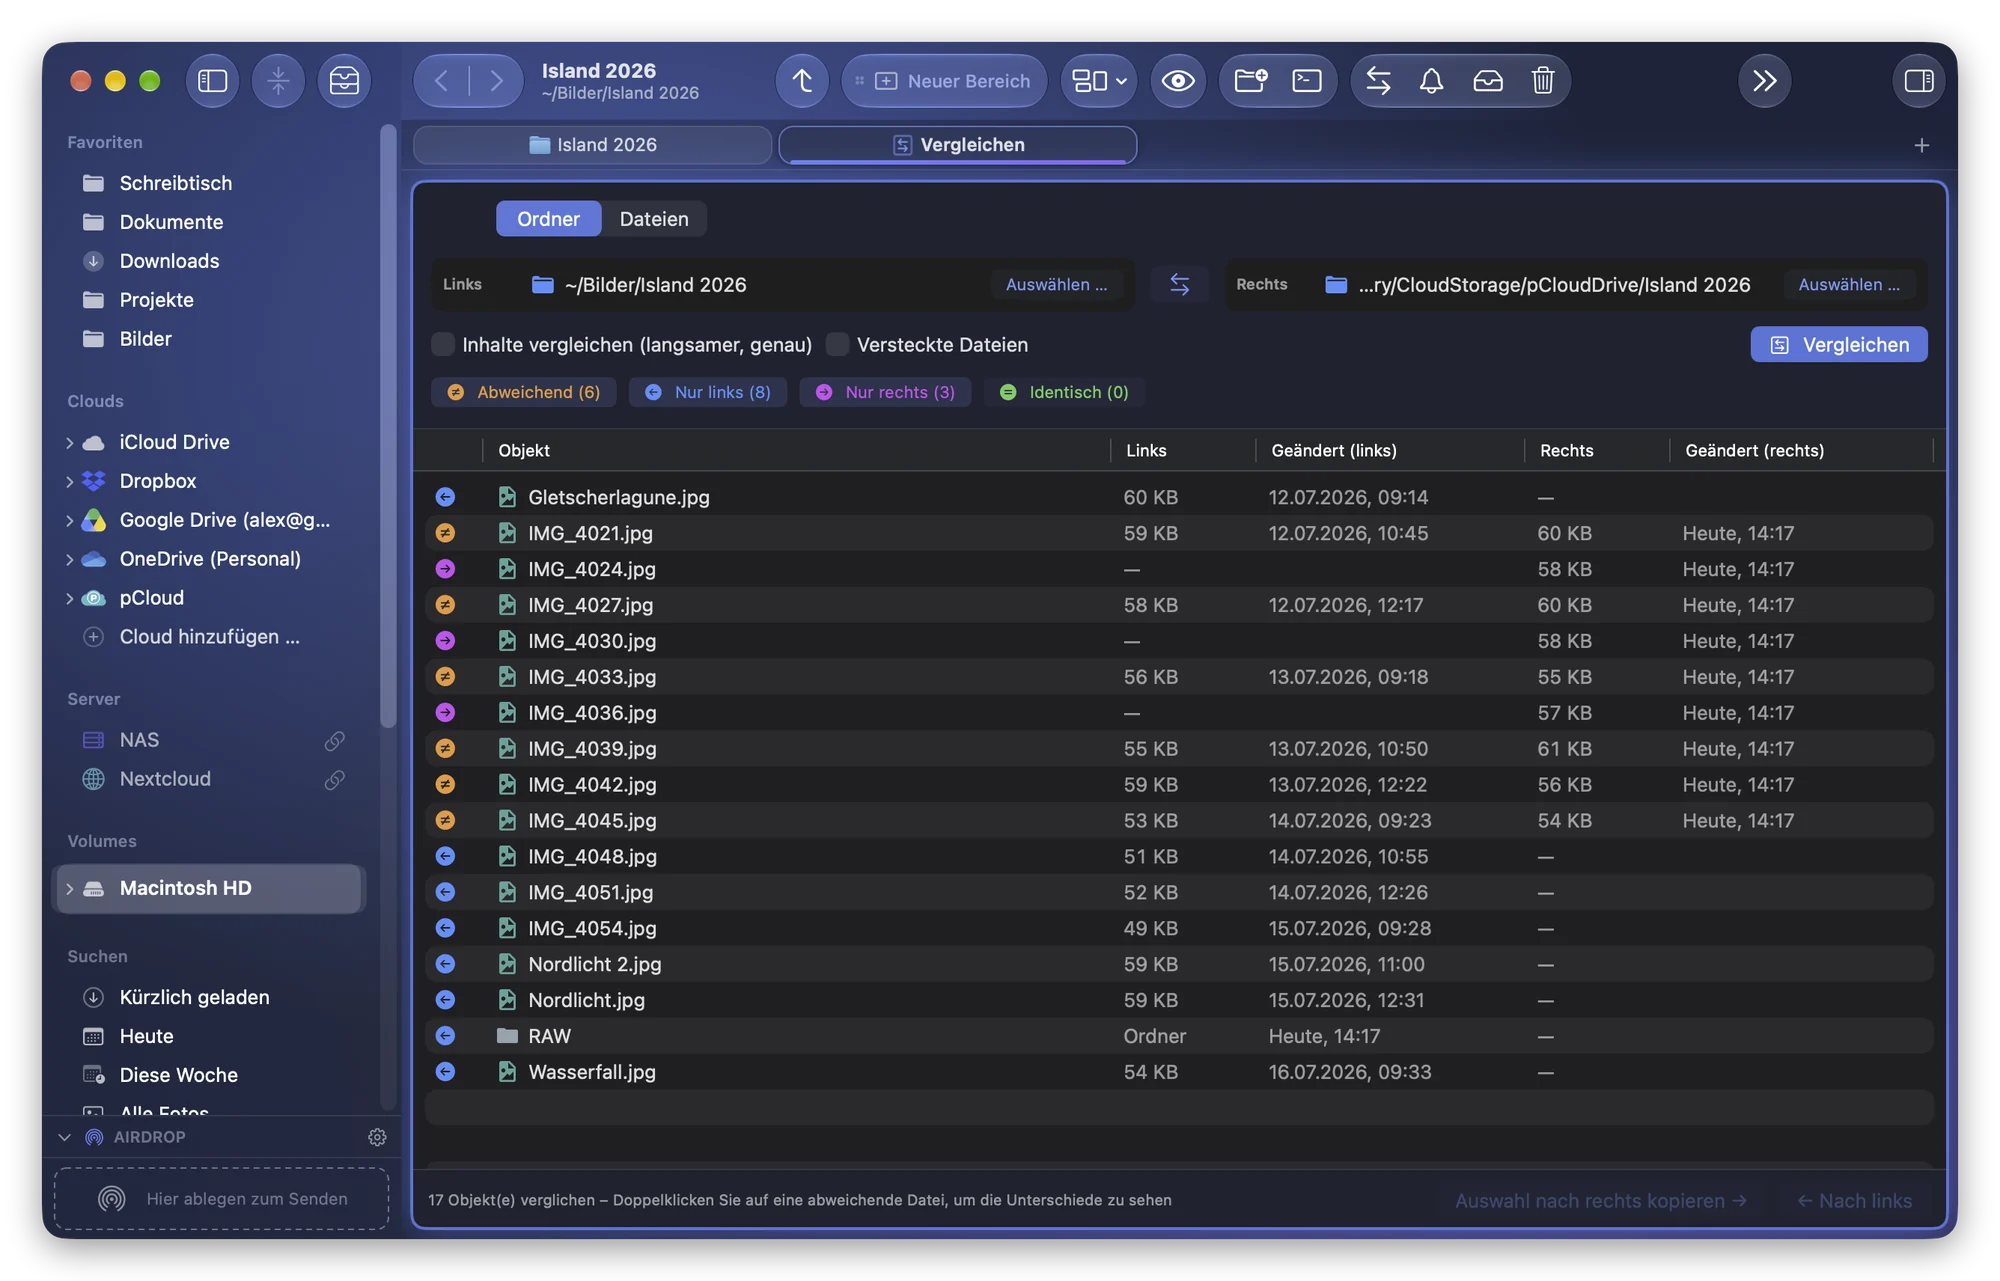The image size is (2000, 1281).
Task: Click the Nextcloud connection link icon
Action: [335, 779]
